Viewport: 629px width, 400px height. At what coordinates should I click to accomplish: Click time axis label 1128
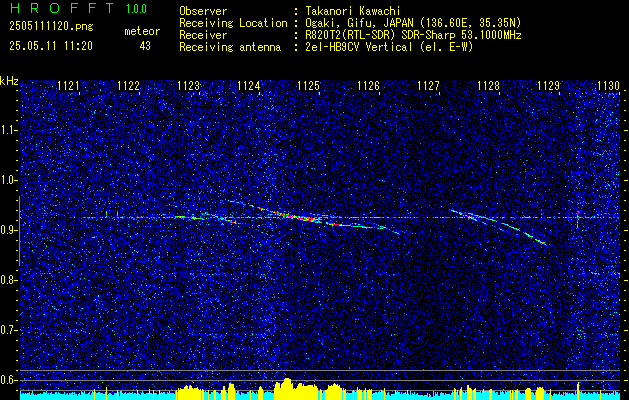[489, 86]
